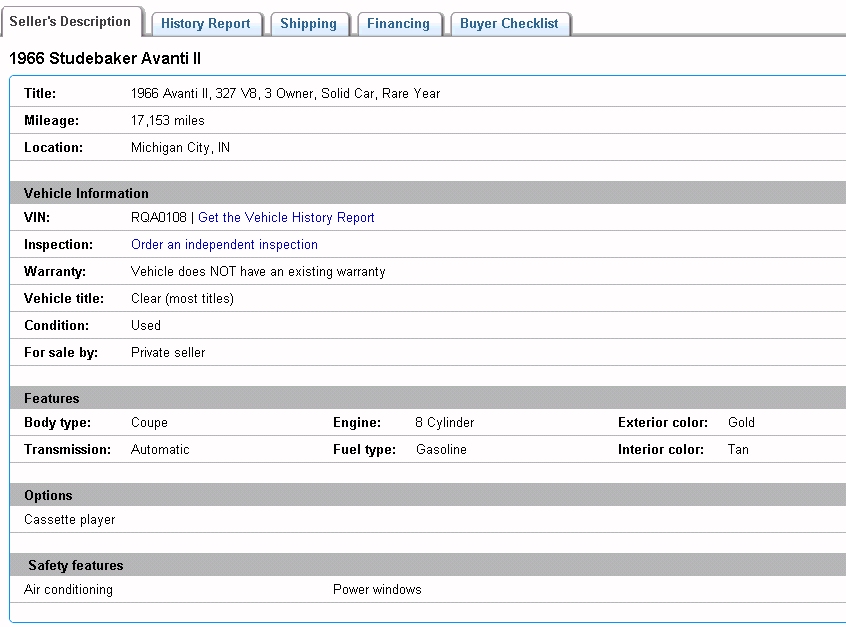846x627 pixels.
Task: Click the warranty text about NOT existing warranty
Action: pos(258,271)
